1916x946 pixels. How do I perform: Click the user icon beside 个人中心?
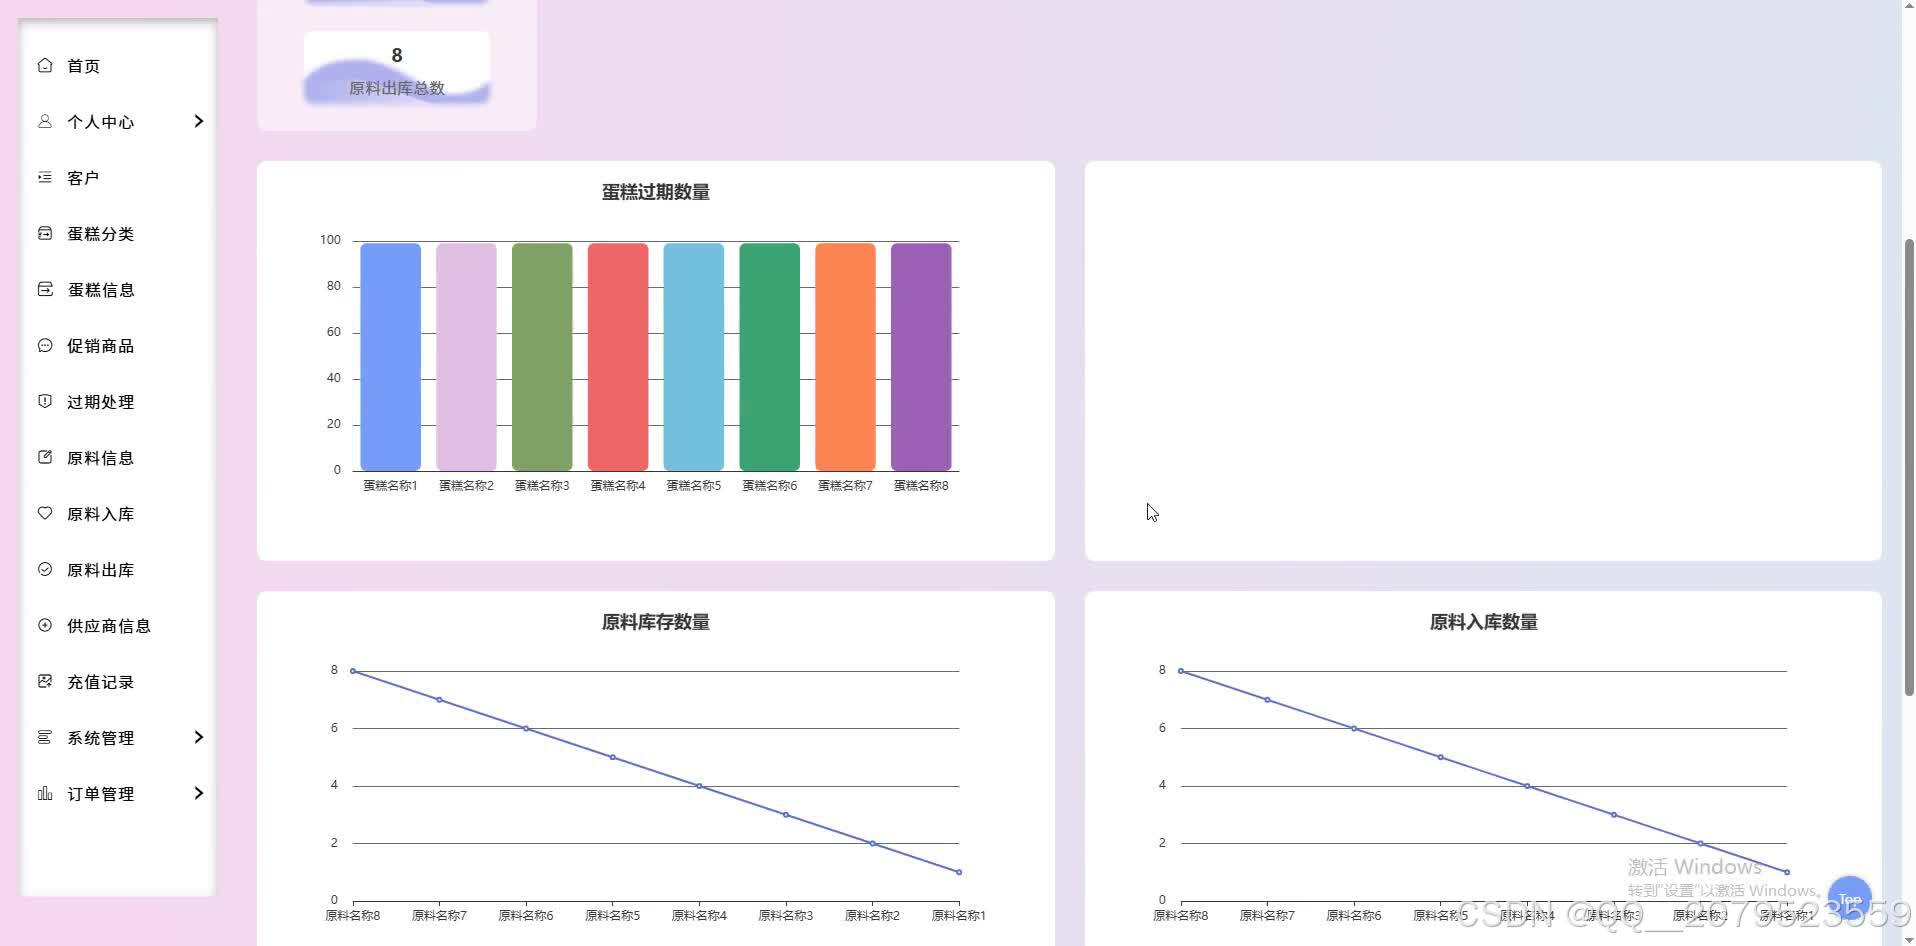45,121
